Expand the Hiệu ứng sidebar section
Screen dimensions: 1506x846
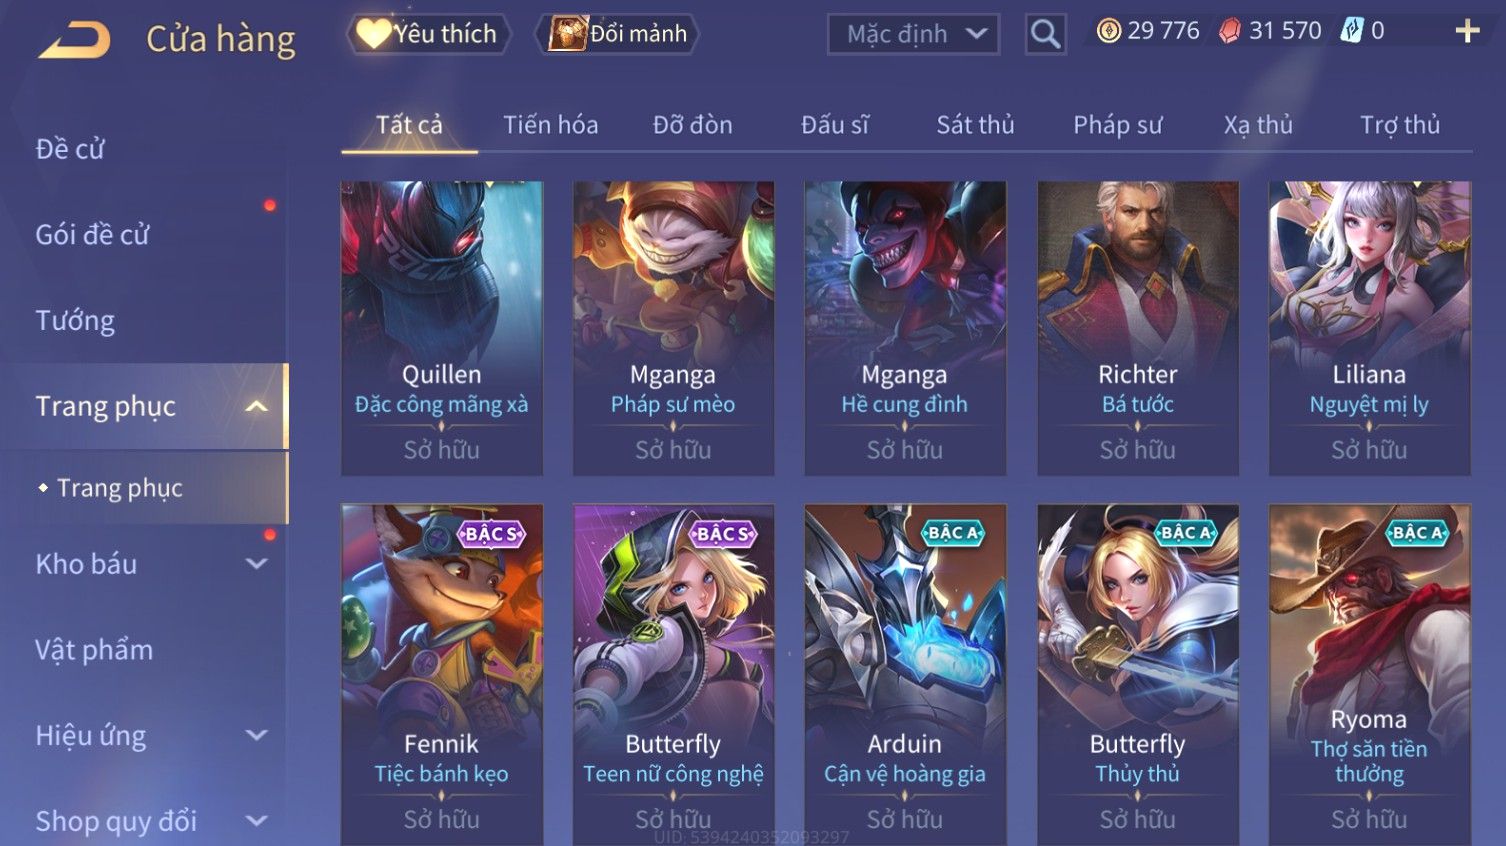coord(256,735)
